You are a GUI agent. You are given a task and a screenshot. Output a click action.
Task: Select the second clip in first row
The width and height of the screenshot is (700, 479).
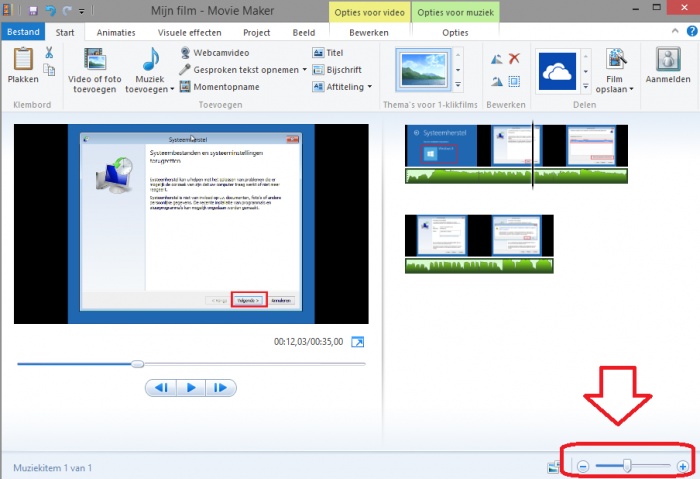(x=515, y=146)
